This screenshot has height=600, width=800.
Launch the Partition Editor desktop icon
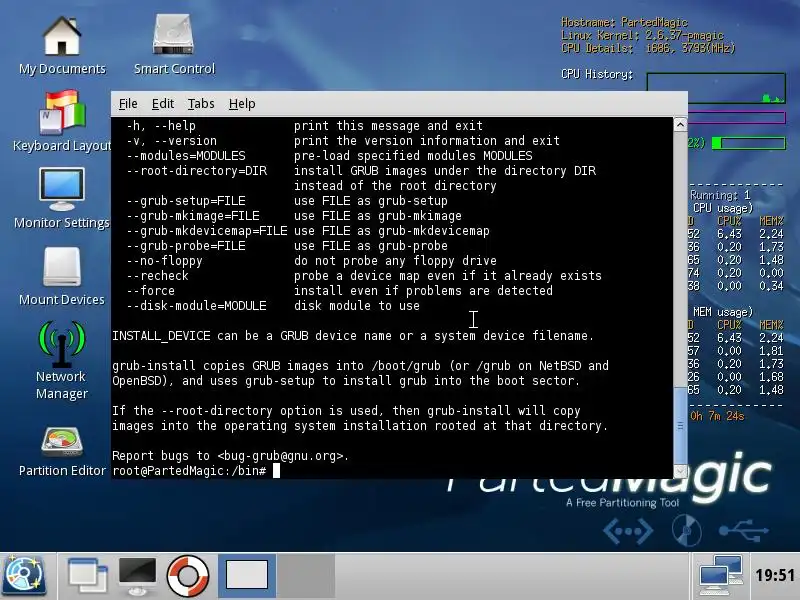click(62, 452)
